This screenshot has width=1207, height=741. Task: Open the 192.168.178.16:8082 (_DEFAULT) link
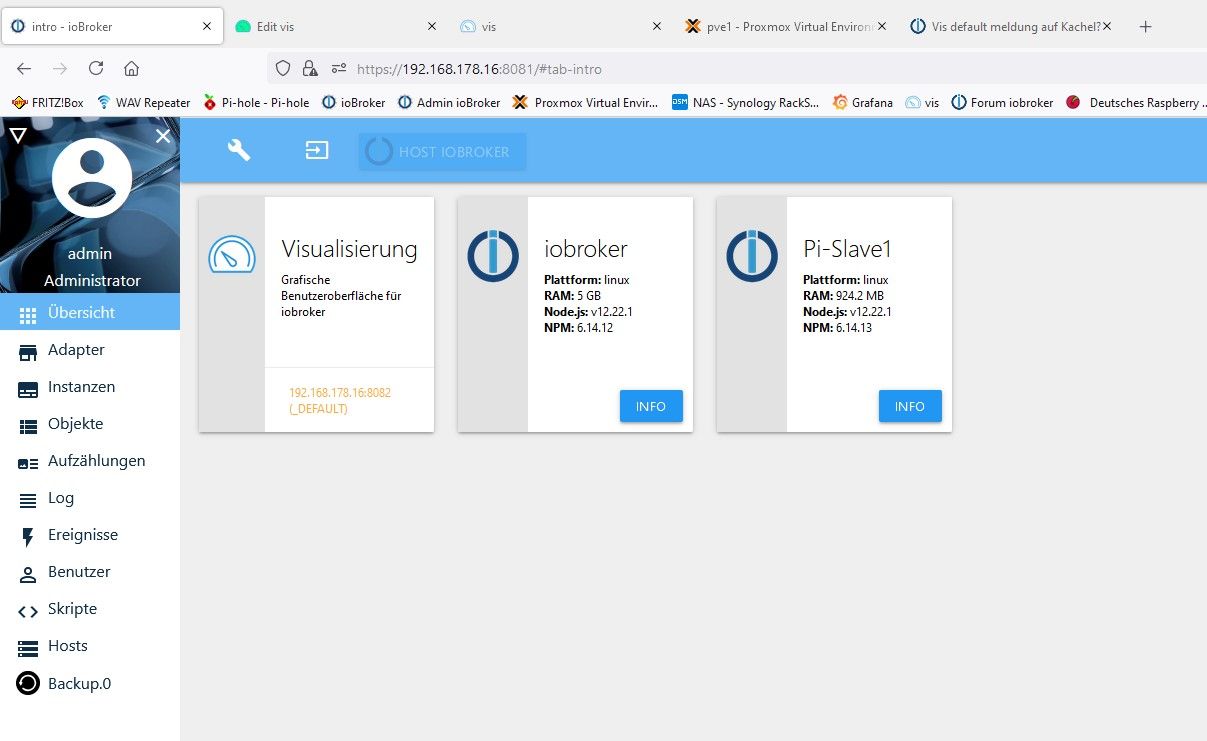(340, 401)
